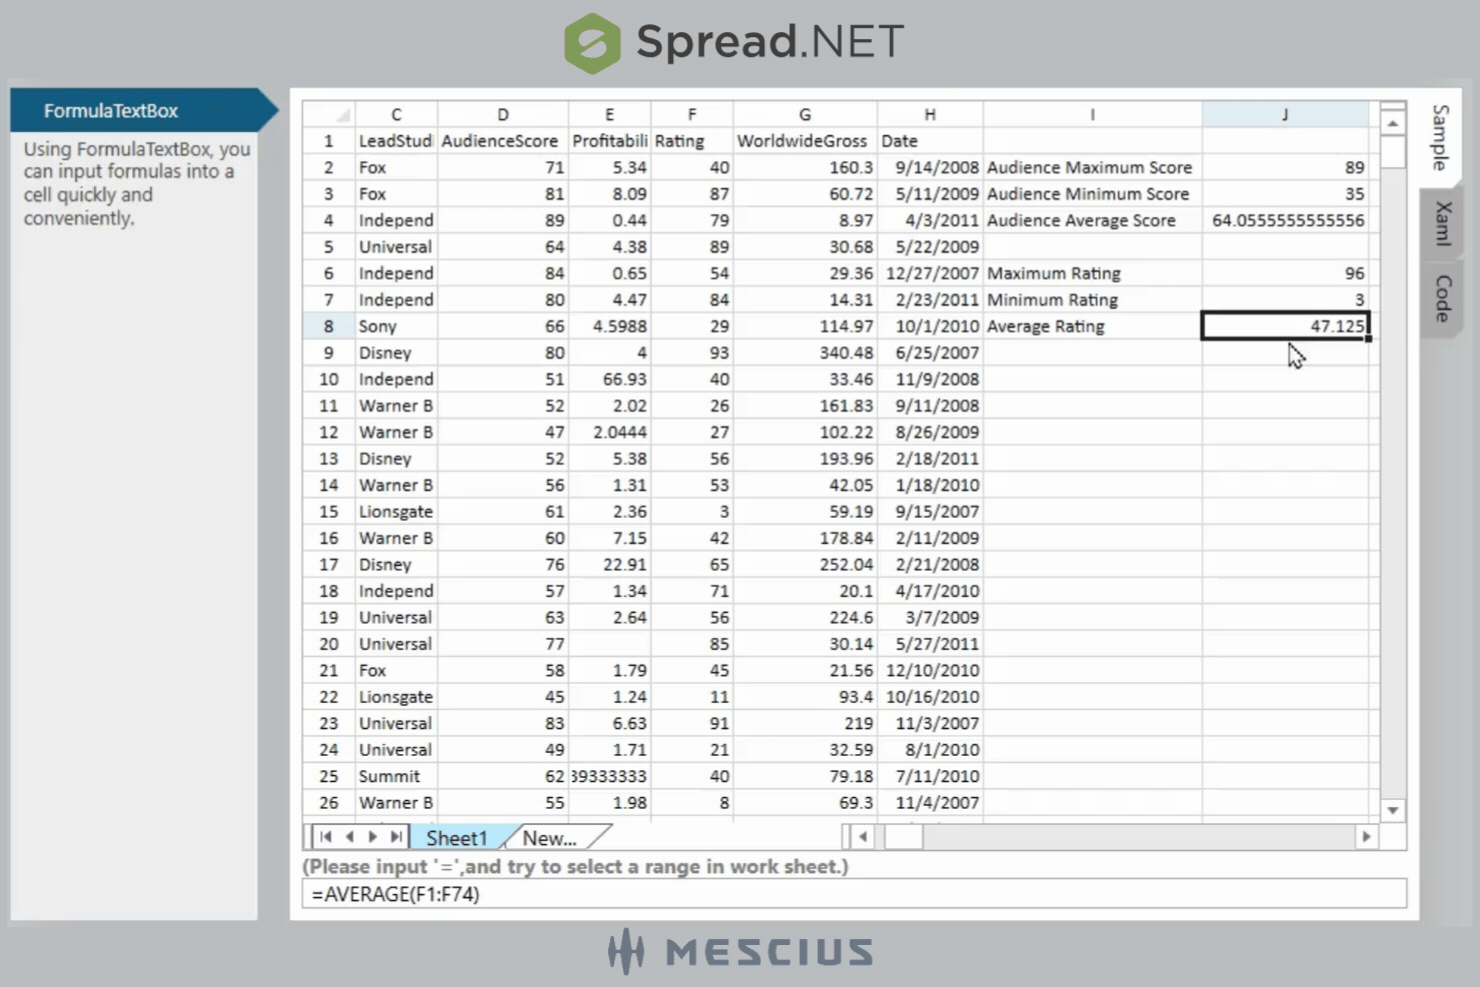The height and width of the screenshot is (987, 1480).
Task: Click the horizontal scrollbar left arrow
Action: 861,837
